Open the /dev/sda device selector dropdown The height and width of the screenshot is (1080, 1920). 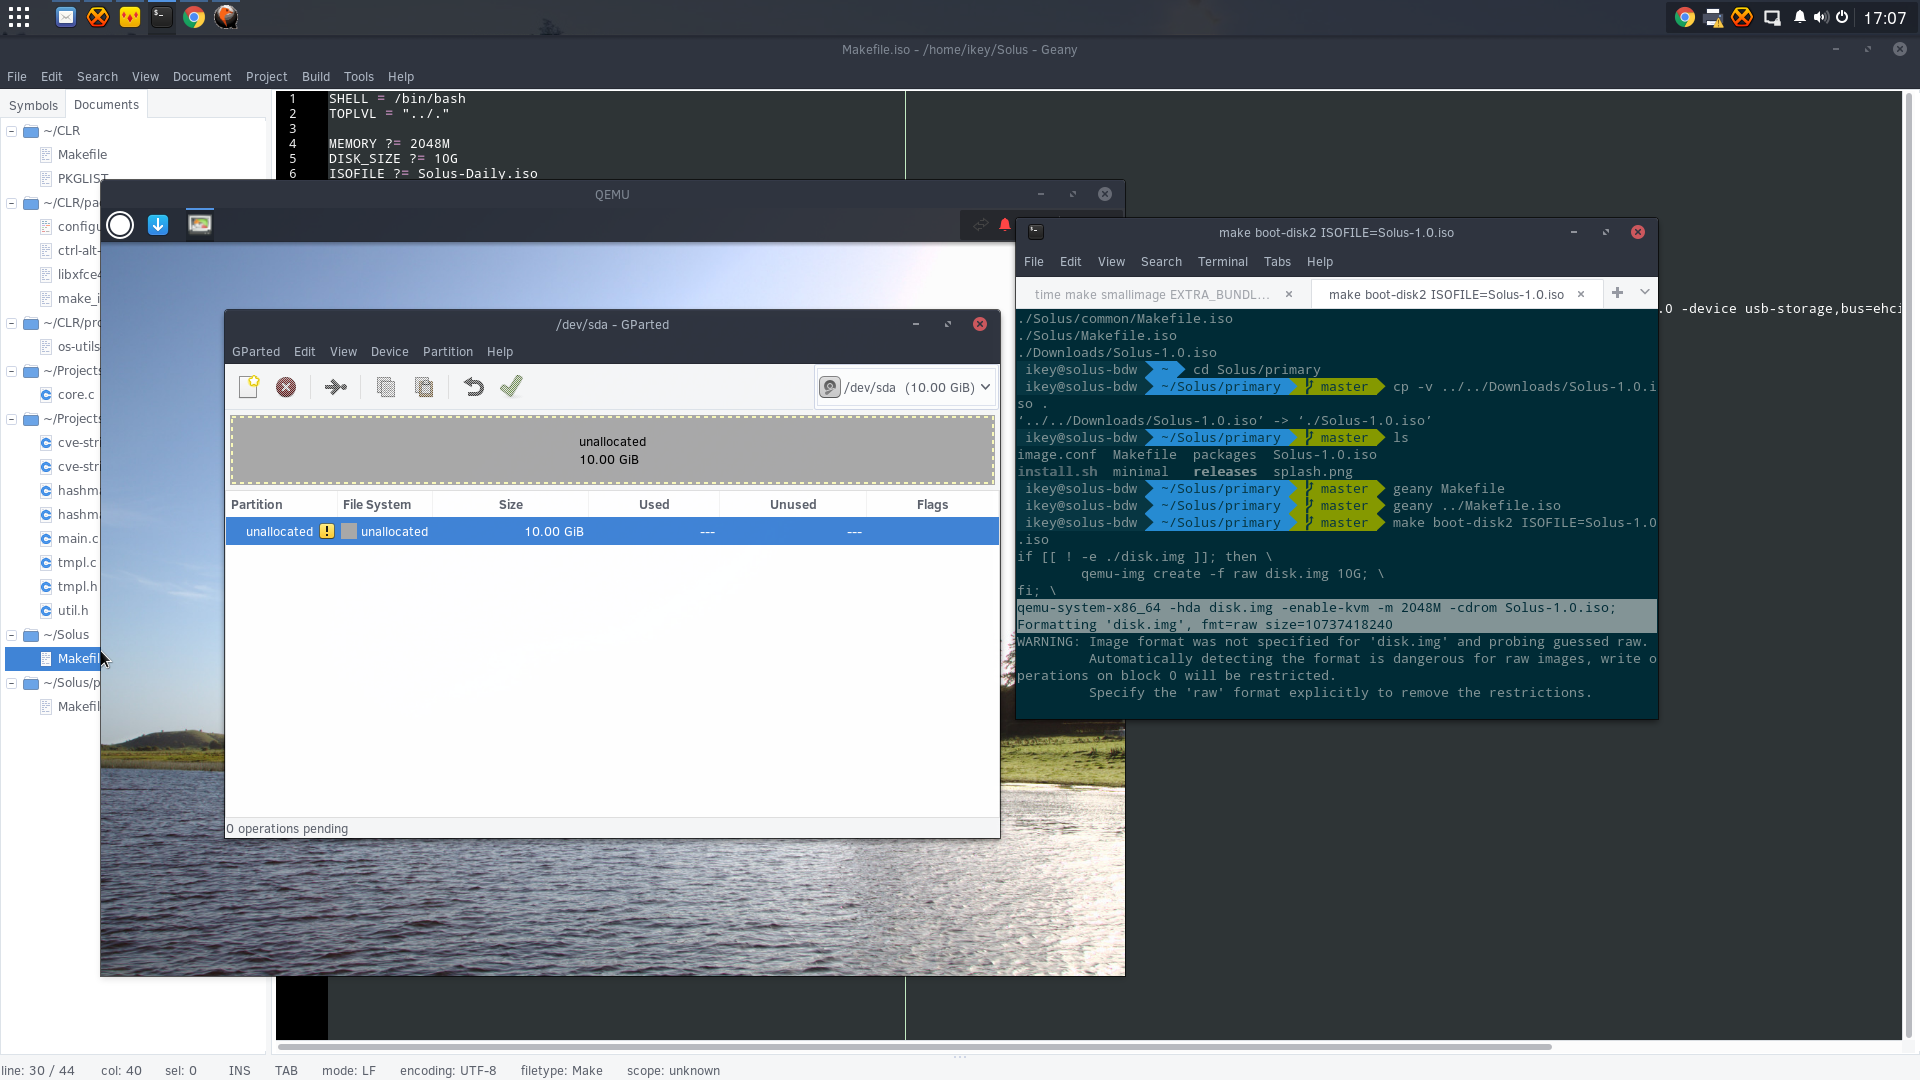pyautogui.click(x=905, y=387)
